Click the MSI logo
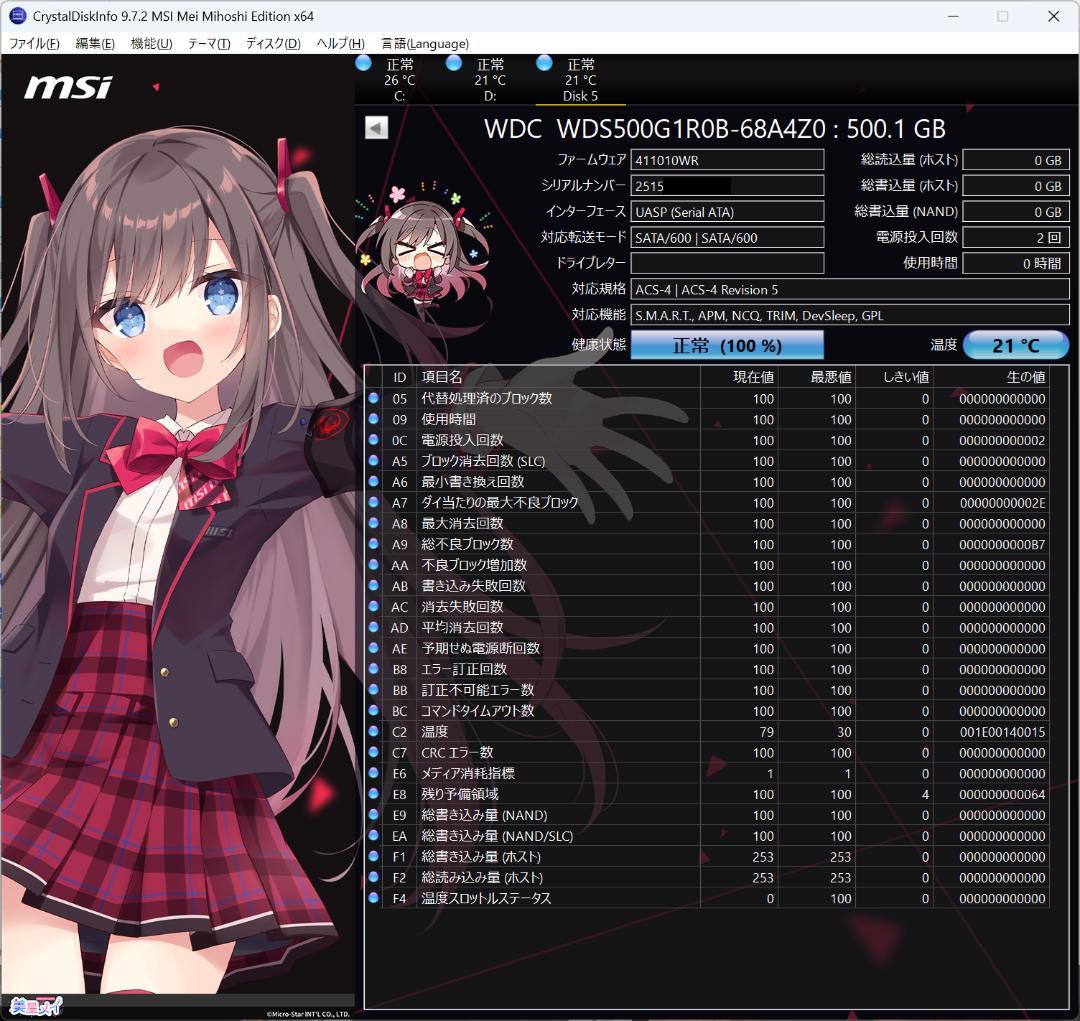This screenshot has width=1080, height=1021. 68,87
